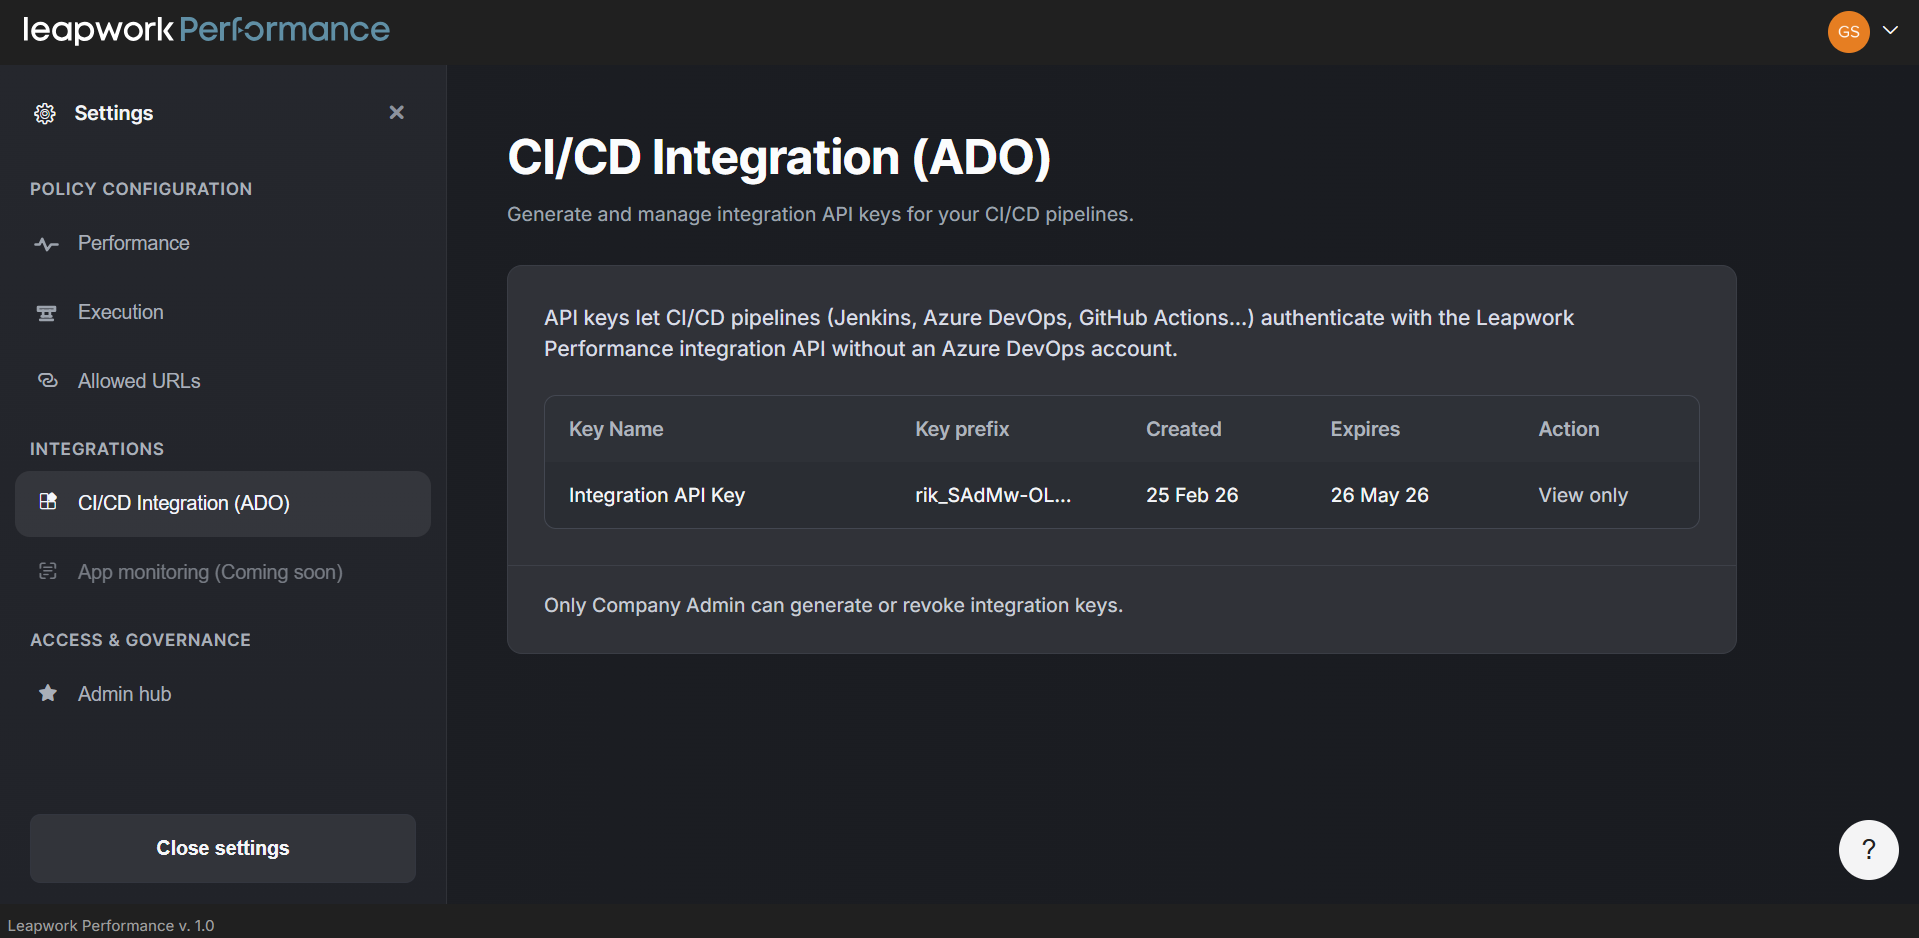Close the Settings panel with X

coord(396,112)
